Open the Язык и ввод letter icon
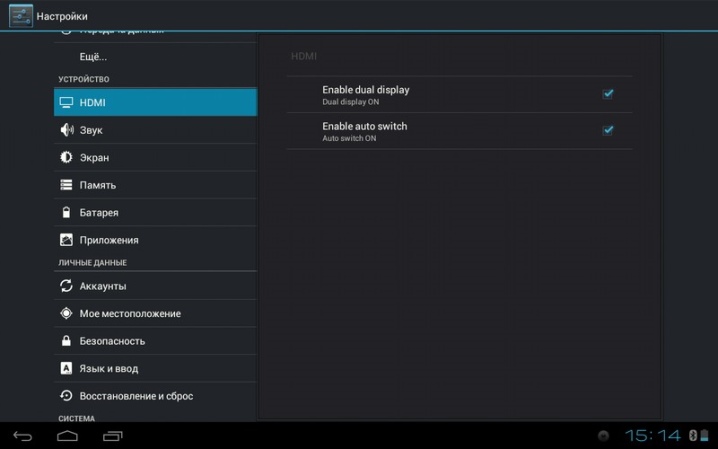 click(66, 368)
